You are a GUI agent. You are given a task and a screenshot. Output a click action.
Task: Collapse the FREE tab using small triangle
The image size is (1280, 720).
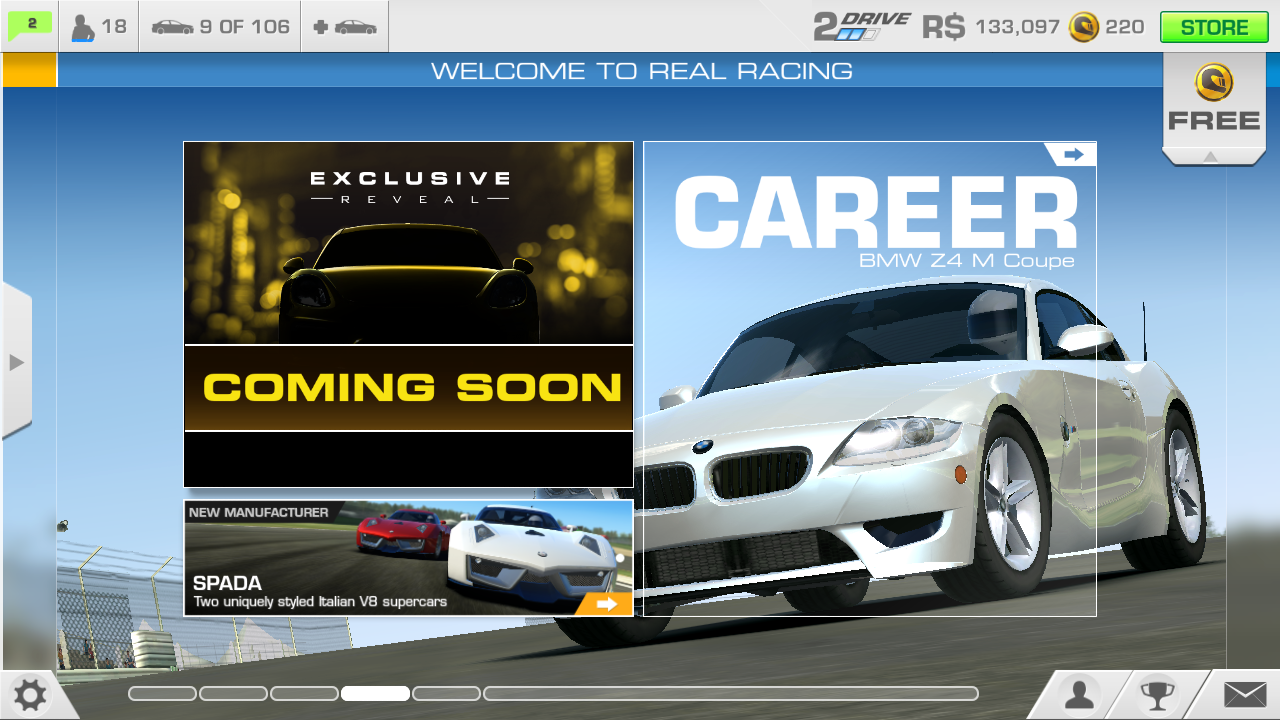coord(1211,156)
